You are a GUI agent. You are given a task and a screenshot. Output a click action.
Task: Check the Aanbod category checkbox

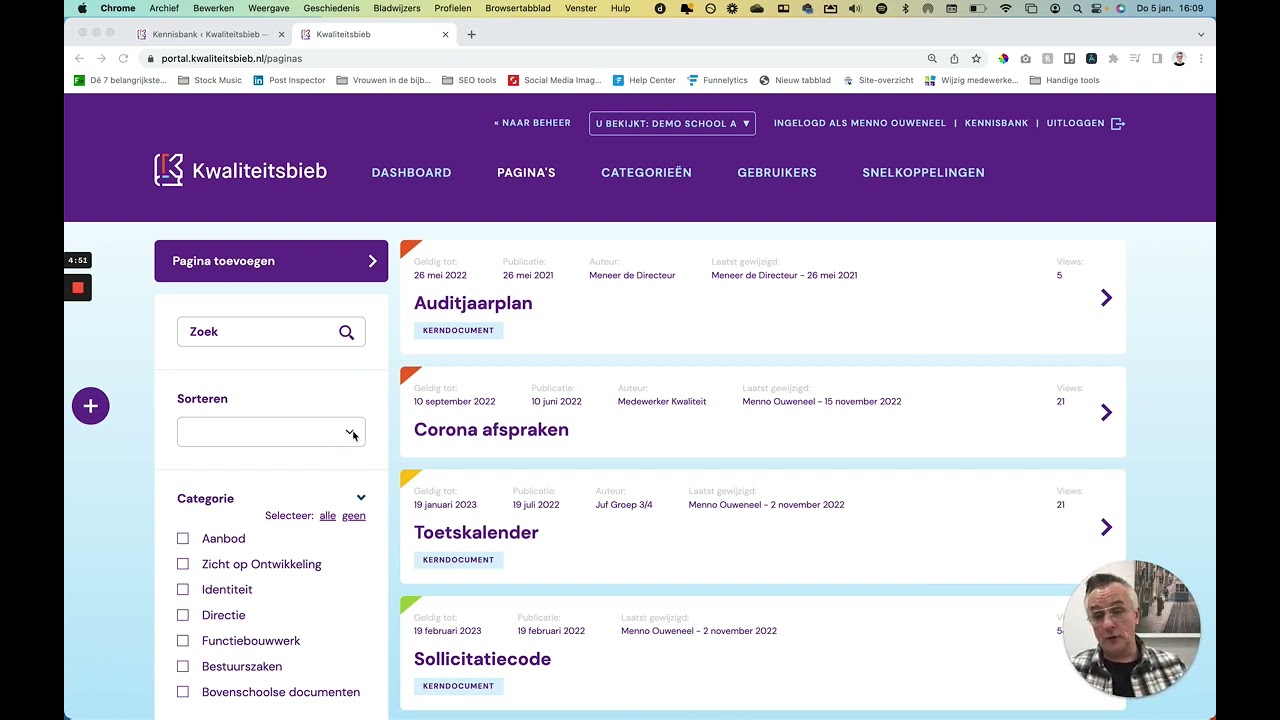(x=183, y=539)
